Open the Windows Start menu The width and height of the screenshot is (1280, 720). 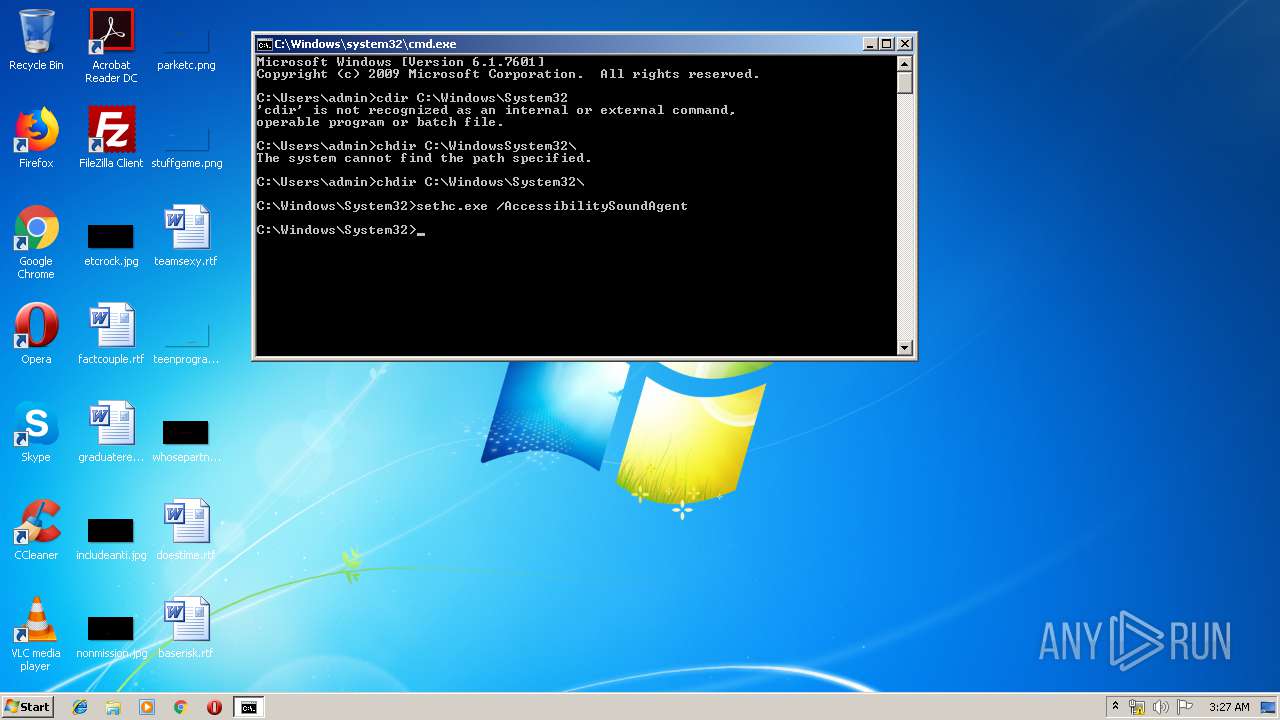point(27,706)
